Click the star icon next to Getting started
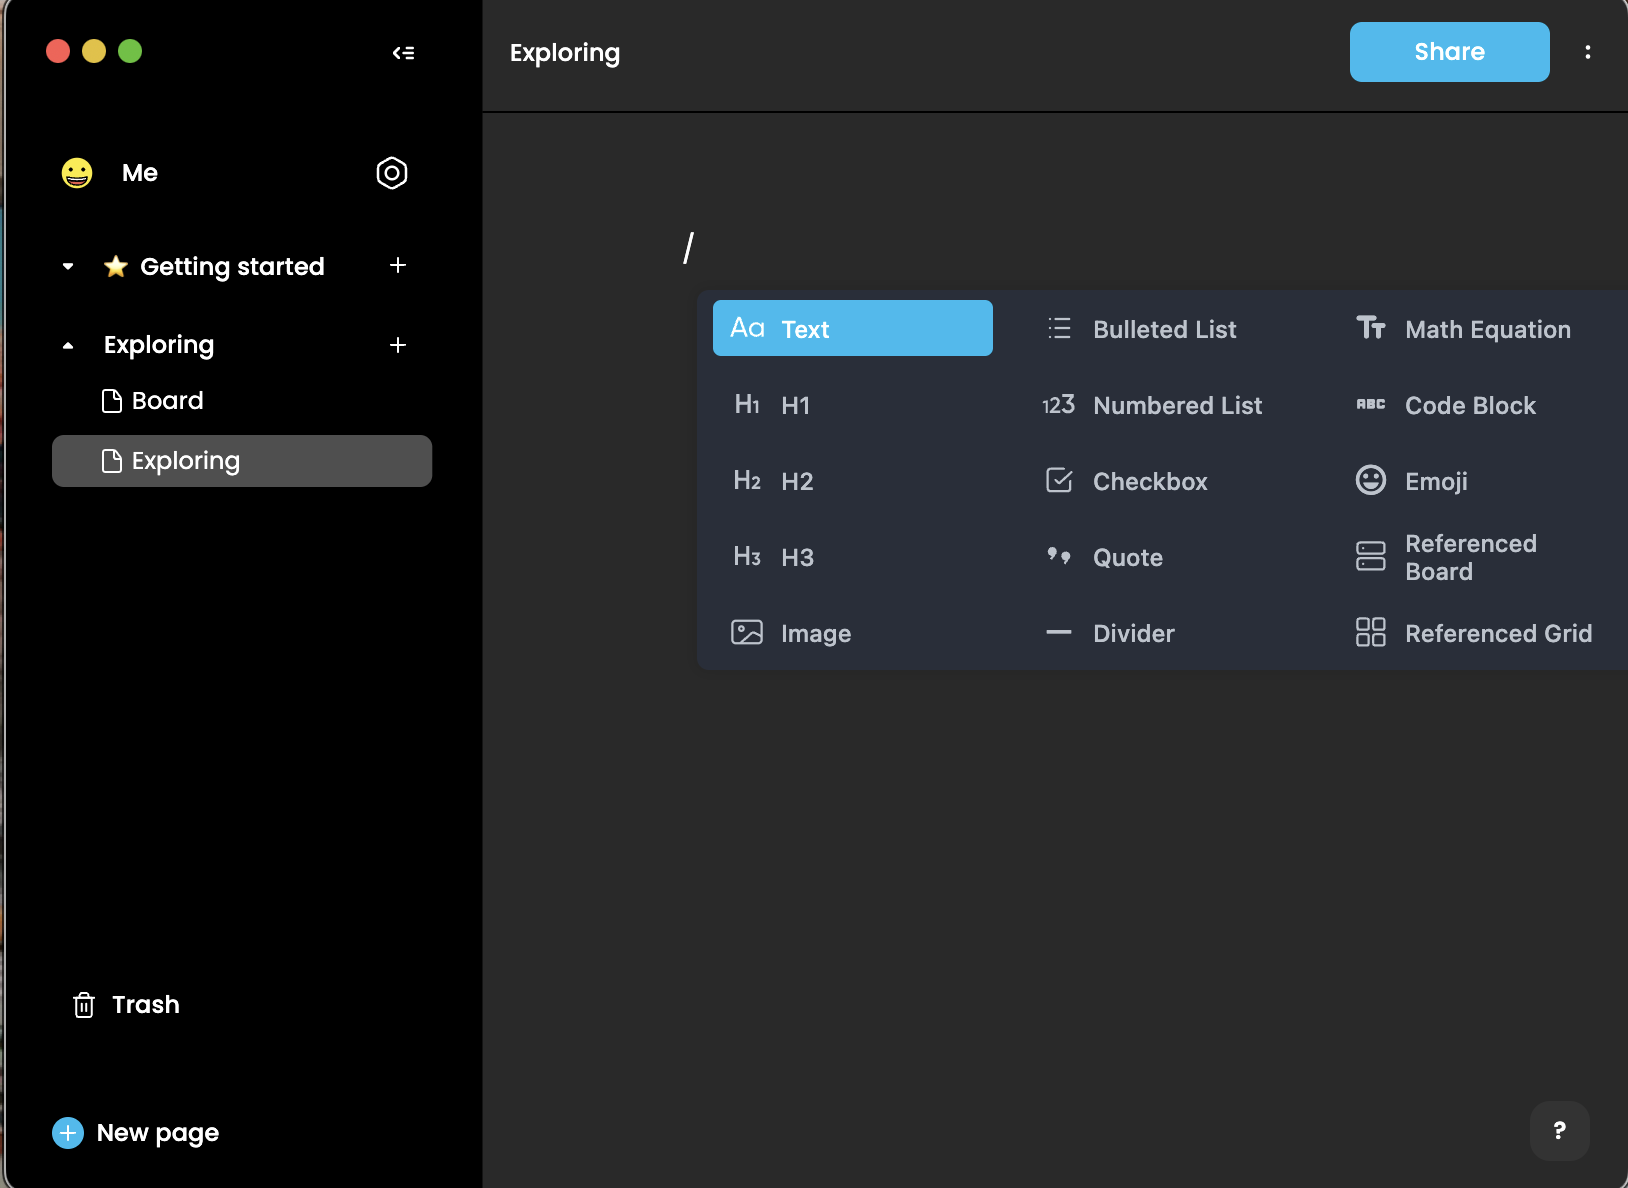Viewport: 1628px width, 1188px height. click(115, 266)
